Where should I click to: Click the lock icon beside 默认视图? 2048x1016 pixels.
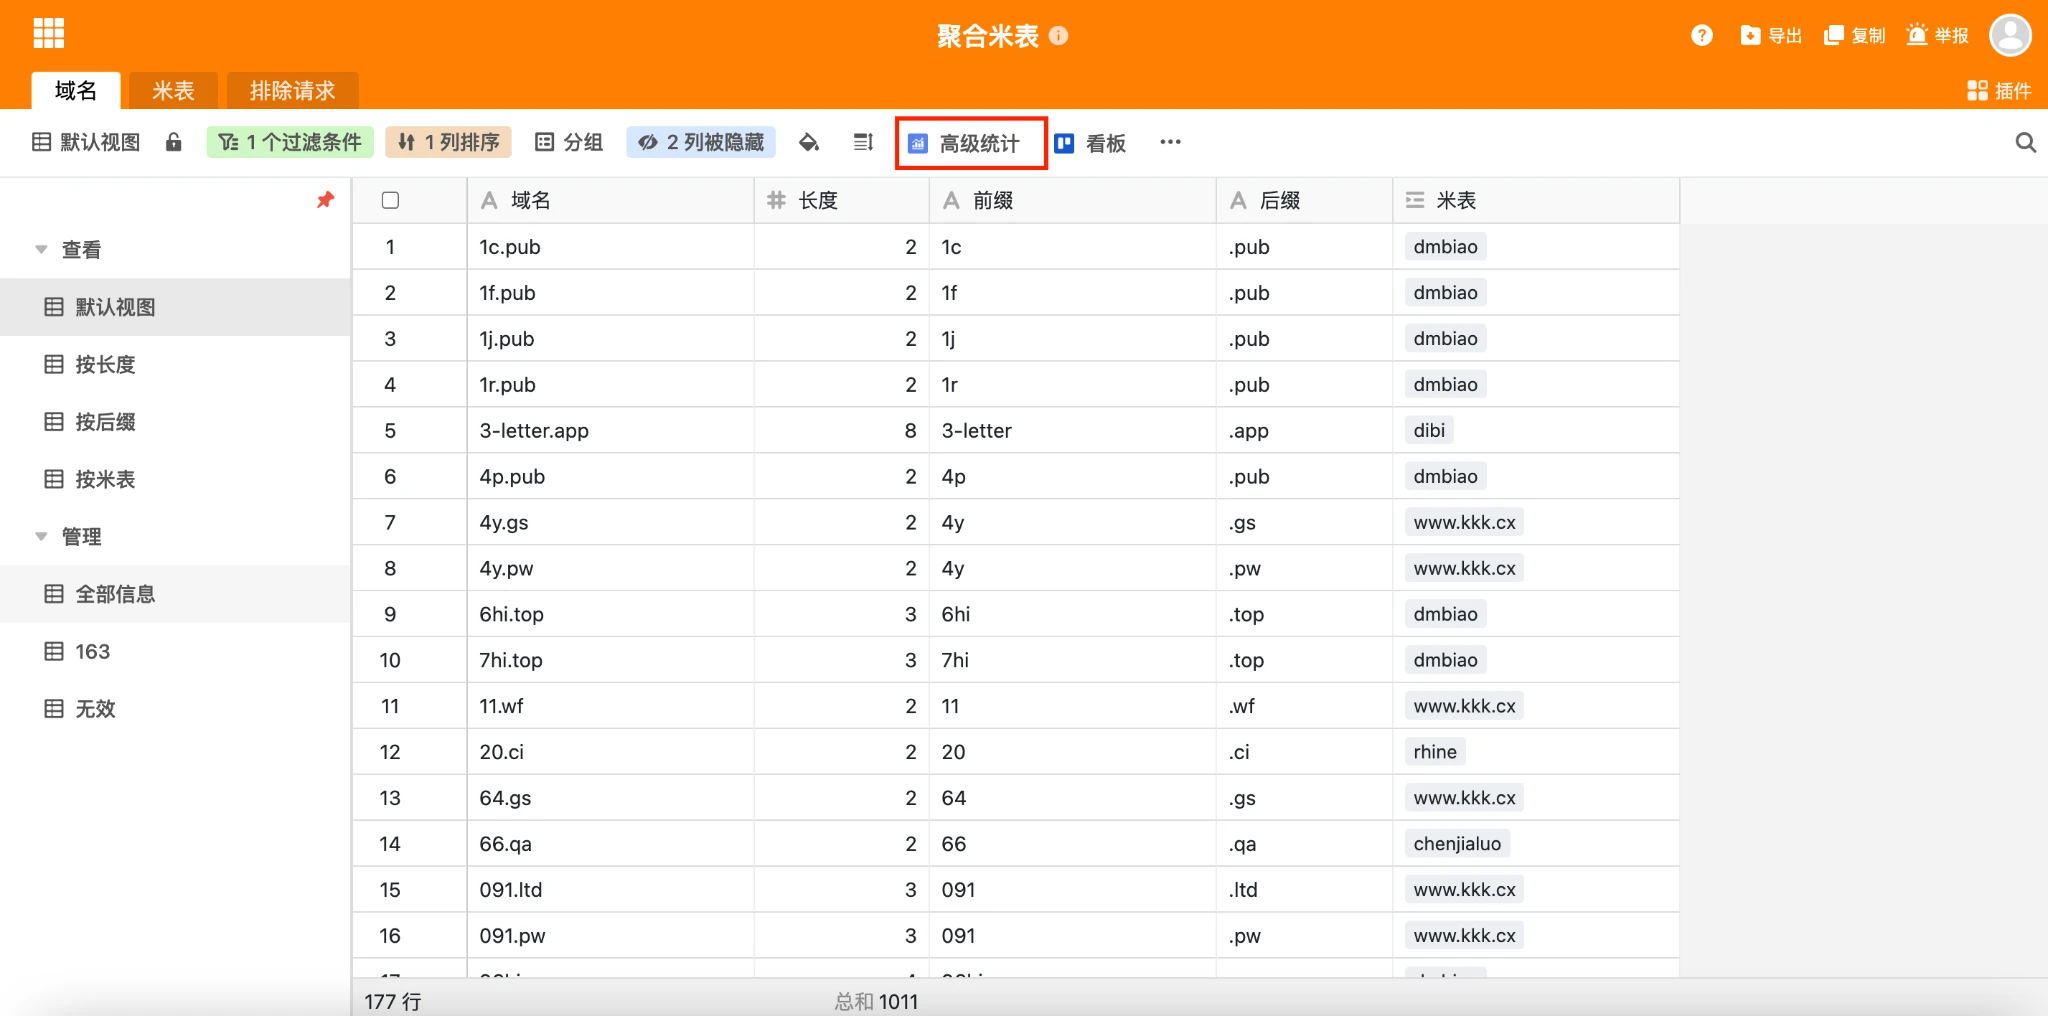click(x=174, y=142)
